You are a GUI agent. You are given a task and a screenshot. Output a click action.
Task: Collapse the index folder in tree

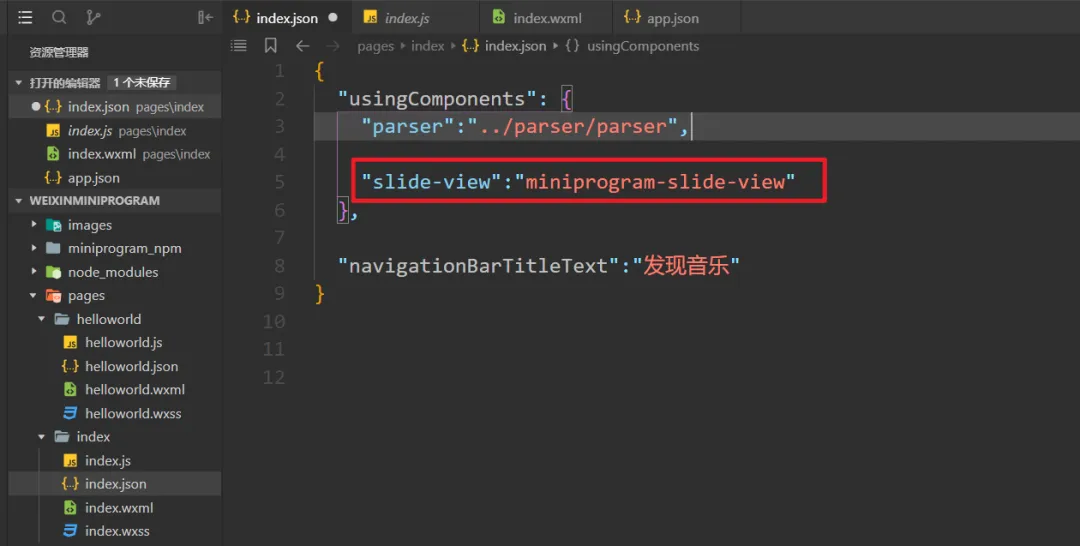[42, 437]
